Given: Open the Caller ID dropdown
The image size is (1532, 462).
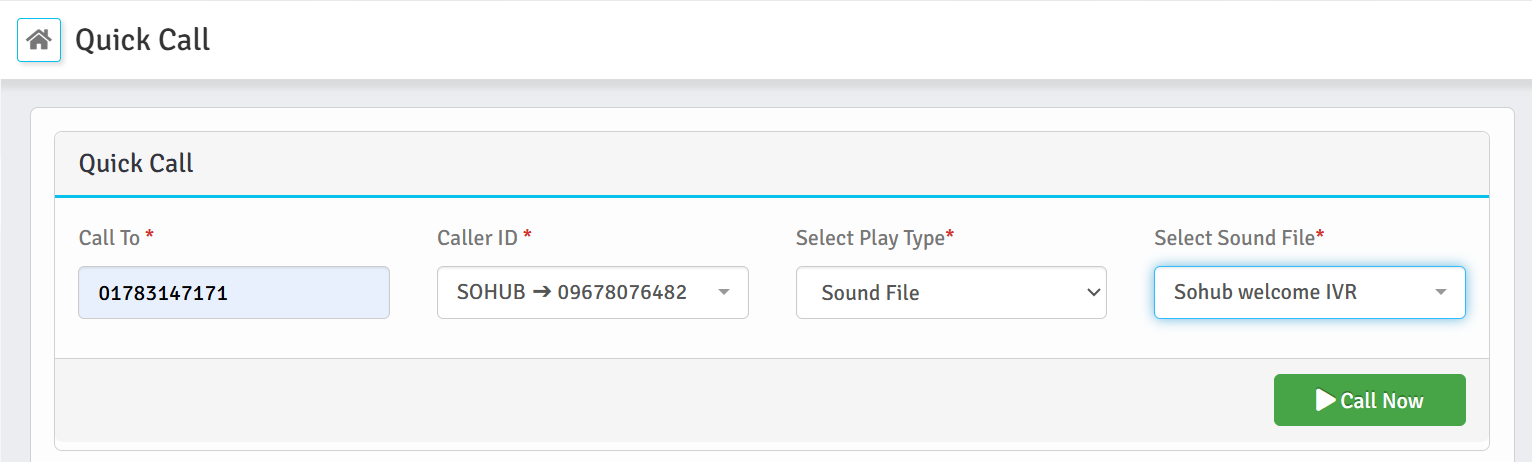Looking at the screenshot, I should tap(592, 293).
